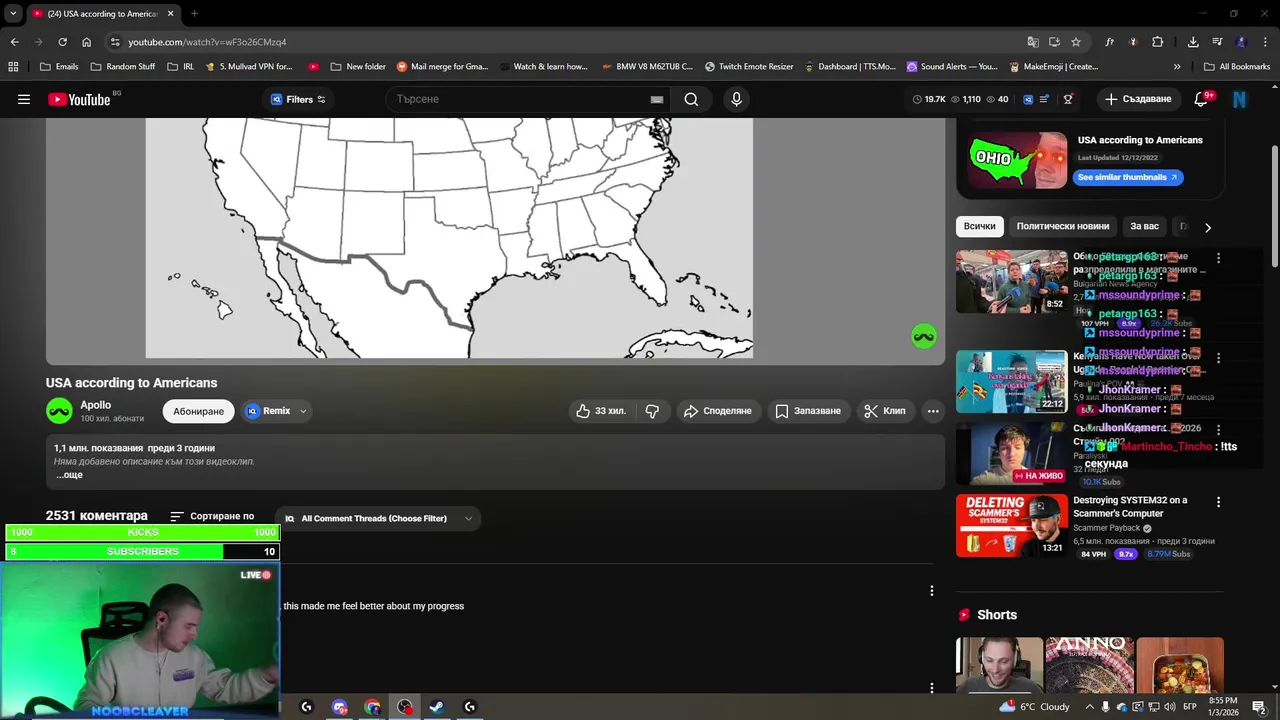The height and width of the screenshot is (720, 1280).
Task: Open comments sort menu Сортиране по
Action: click(x=212, y=516)
